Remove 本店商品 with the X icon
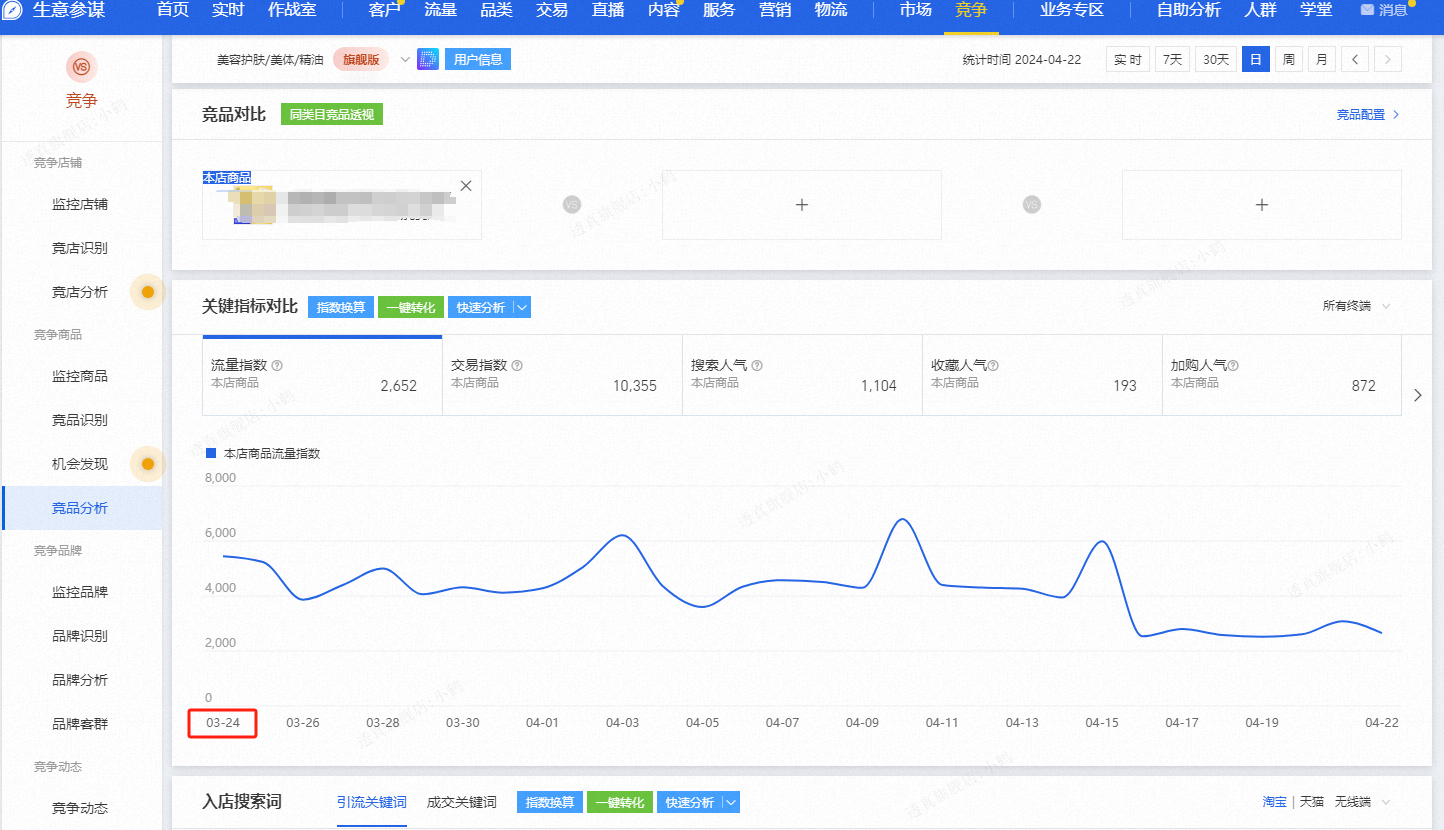The width and height of the screenshot is (1444, 830). 465,186
